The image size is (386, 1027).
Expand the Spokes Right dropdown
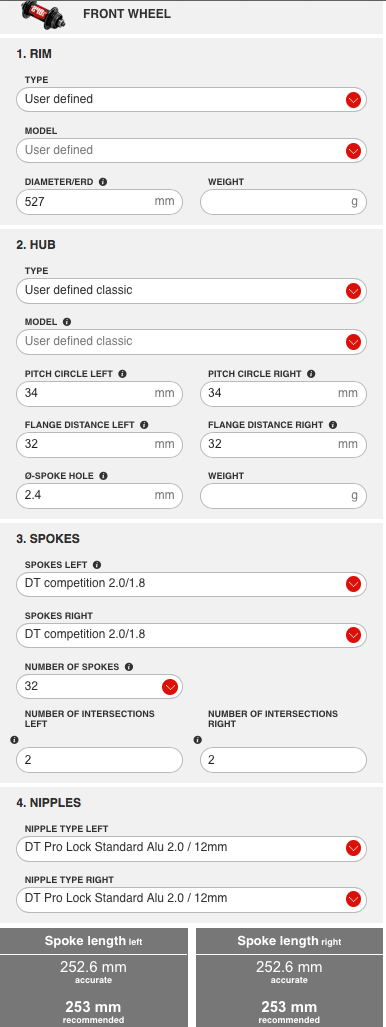191,635
